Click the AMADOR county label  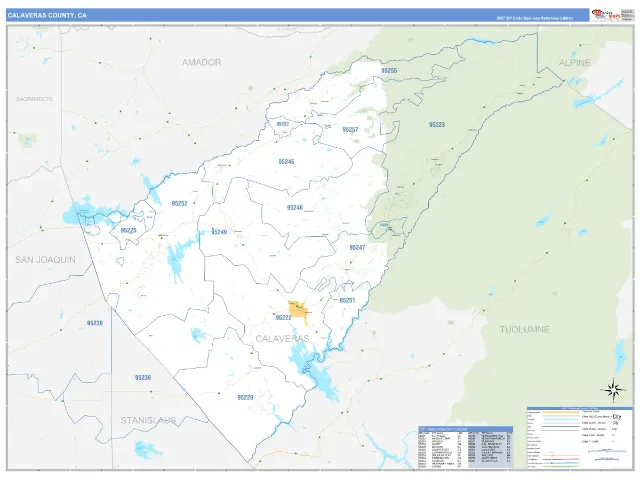click(201, 62)
